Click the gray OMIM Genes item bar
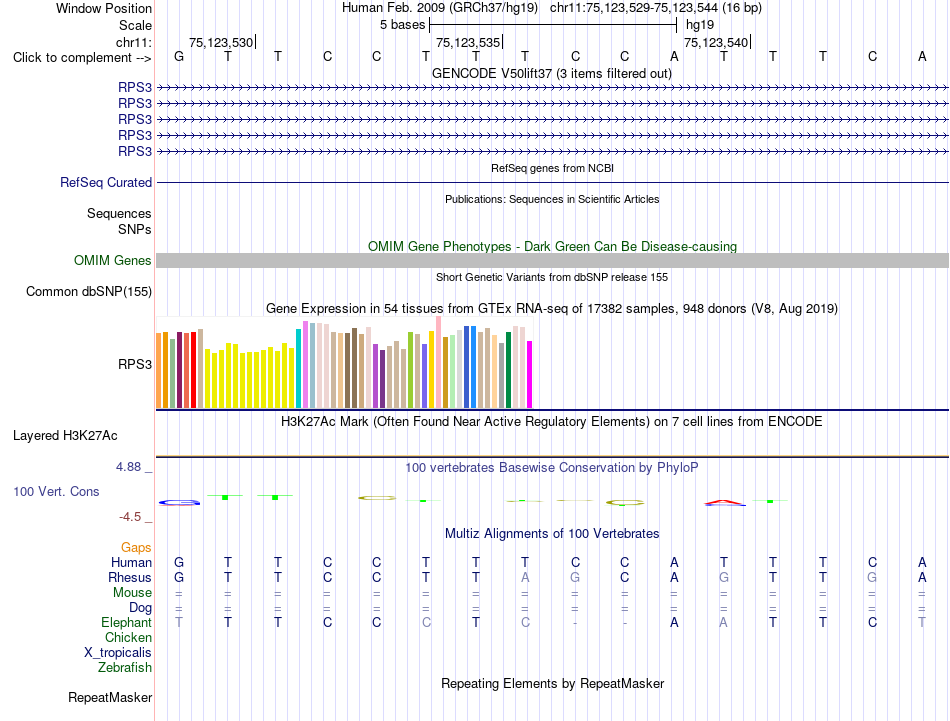The image size is (950, 721). [552, 261]
